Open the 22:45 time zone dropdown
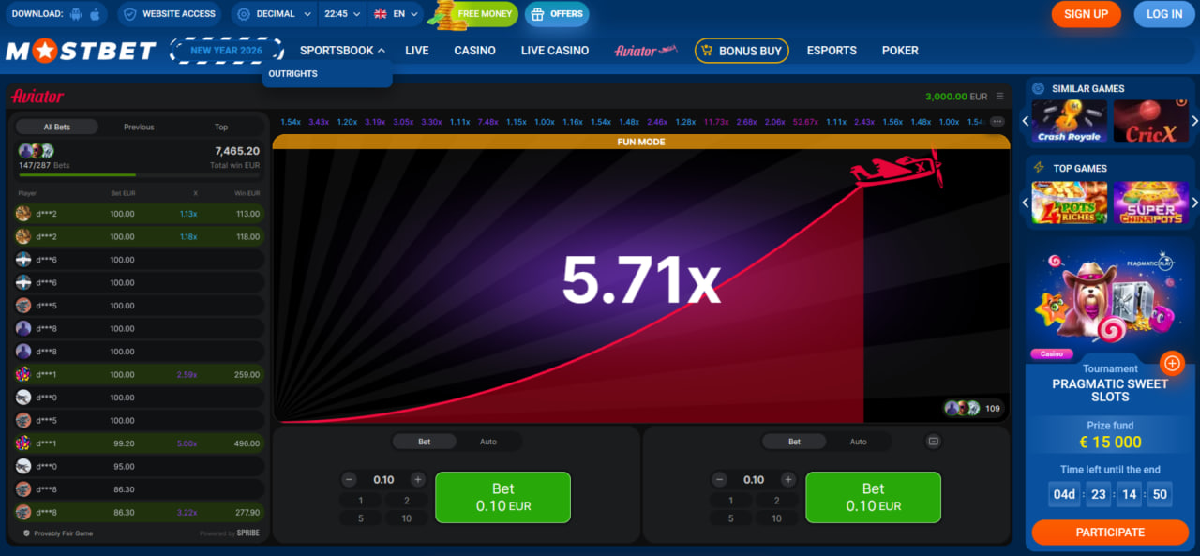 (x=341, y=14)
